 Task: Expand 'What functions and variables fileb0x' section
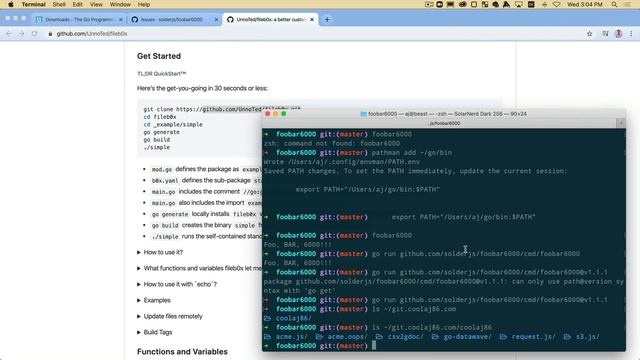pos(199,268)
